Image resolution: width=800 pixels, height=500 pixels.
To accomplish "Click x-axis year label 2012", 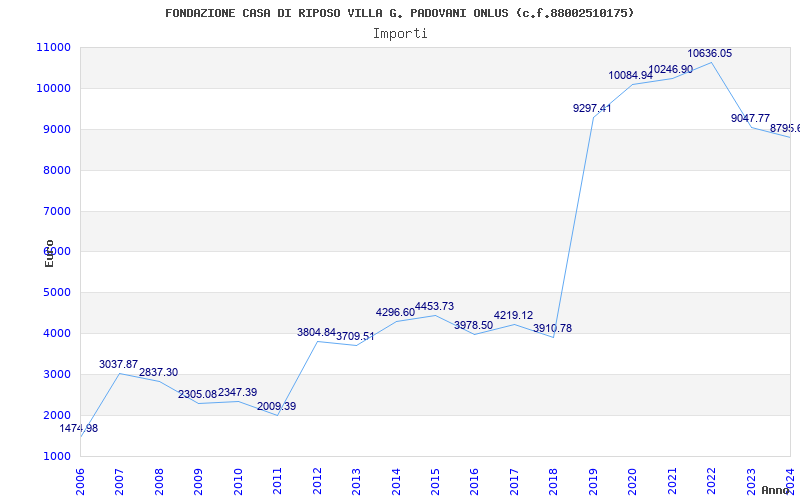I will point(317,481).
